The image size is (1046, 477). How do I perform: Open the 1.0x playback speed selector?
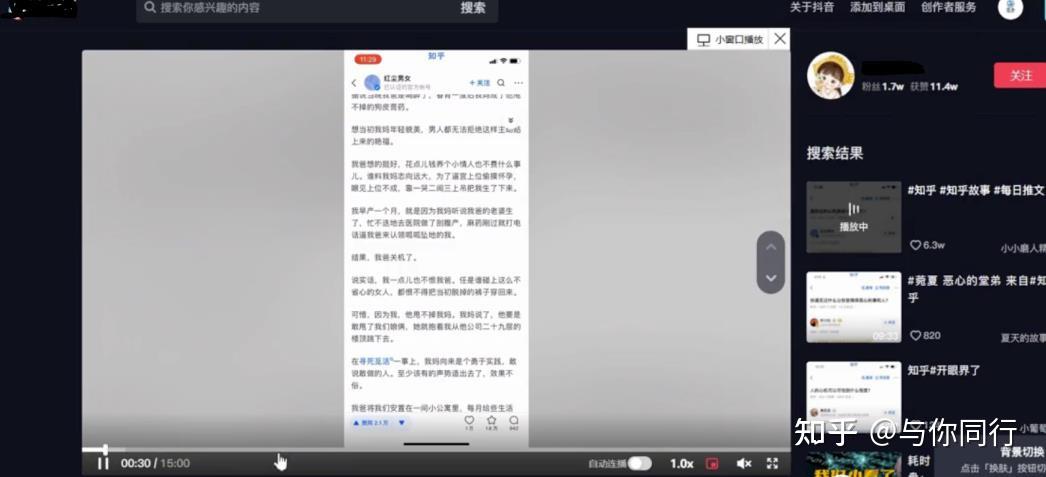(681, 463)
